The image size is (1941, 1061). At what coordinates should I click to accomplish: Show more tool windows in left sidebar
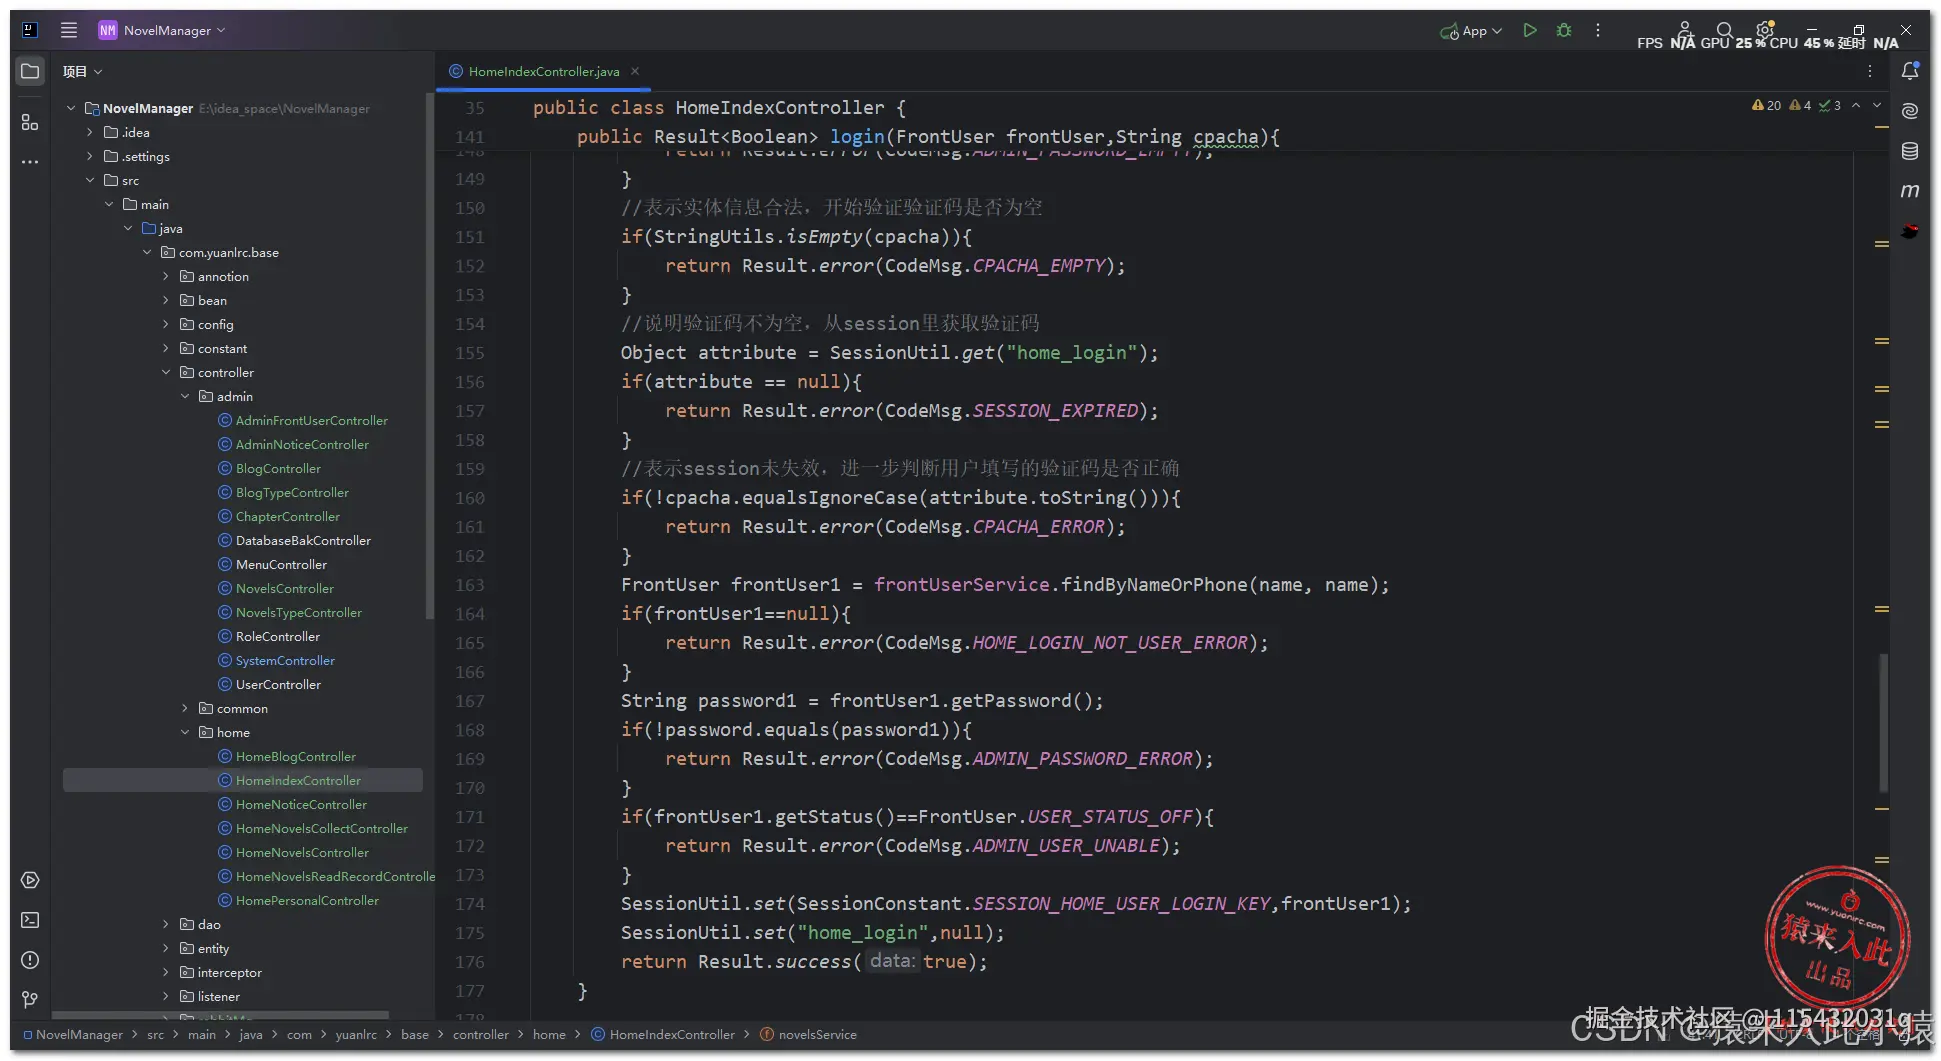tap(30, 162)
